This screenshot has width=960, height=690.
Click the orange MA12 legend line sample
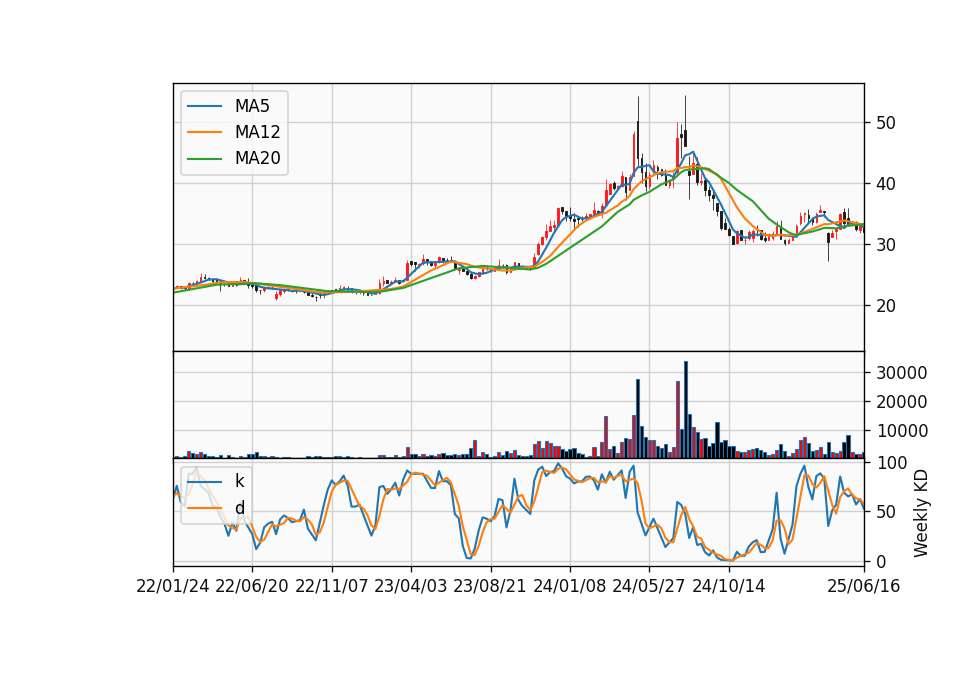204,132
